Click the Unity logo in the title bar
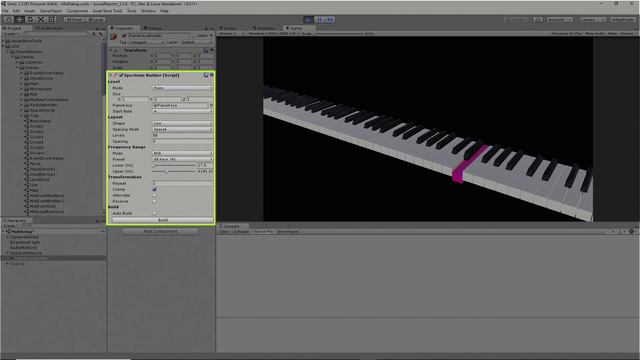 point(4,4)
